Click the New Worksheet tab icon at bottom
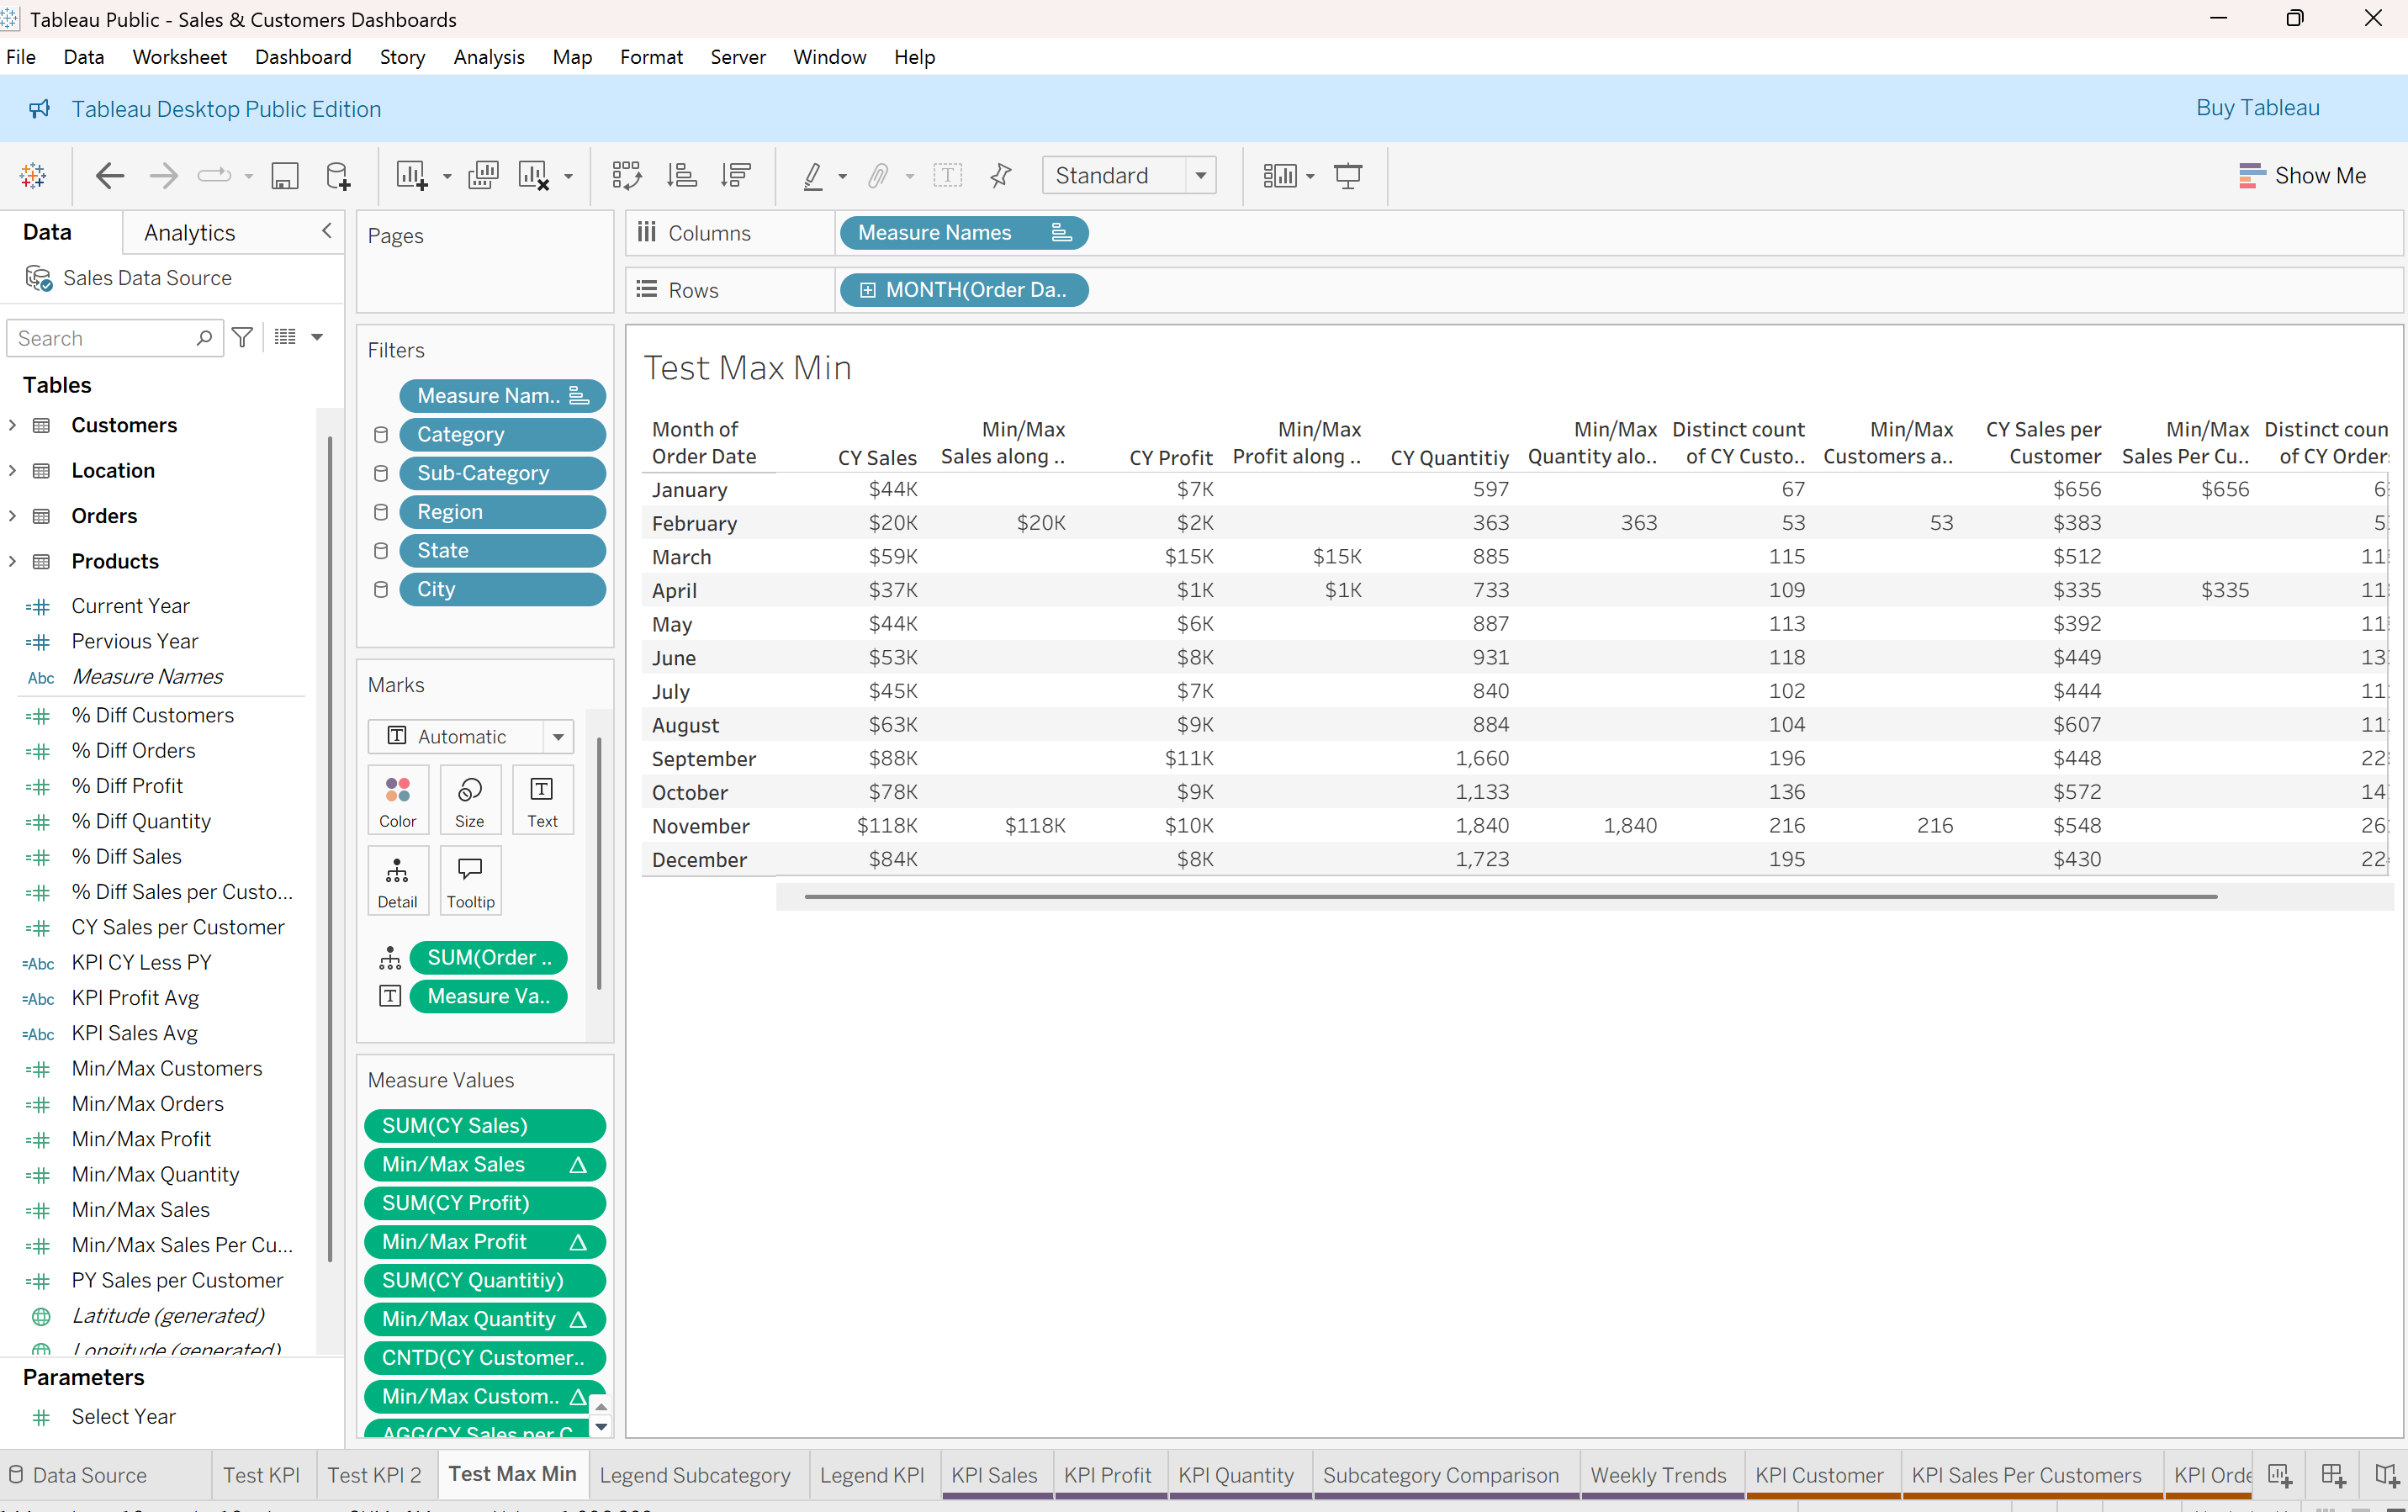 [2279, 1475]
